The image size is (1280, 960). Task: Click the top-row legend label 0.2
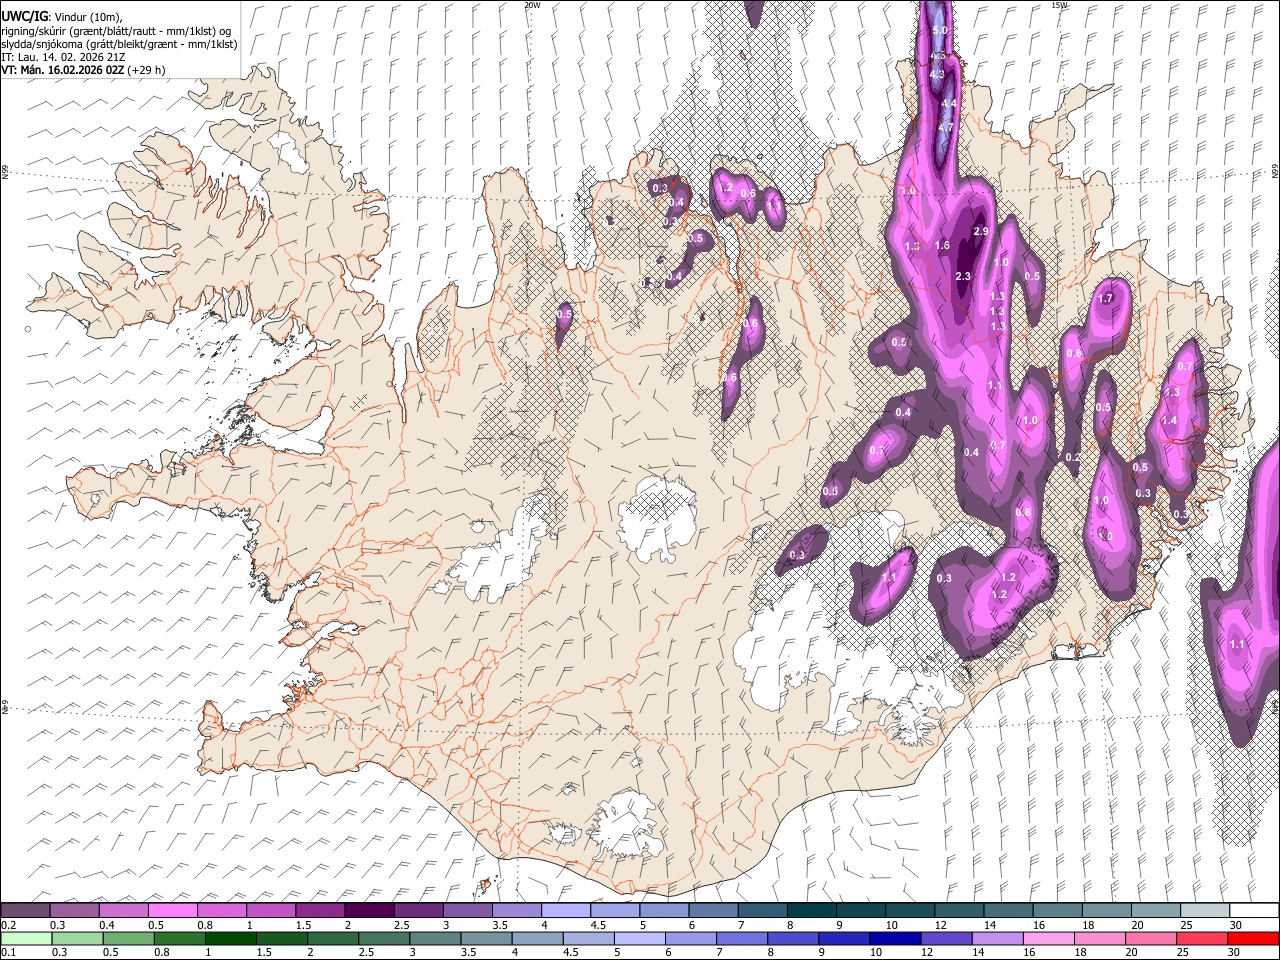[7, 925]
